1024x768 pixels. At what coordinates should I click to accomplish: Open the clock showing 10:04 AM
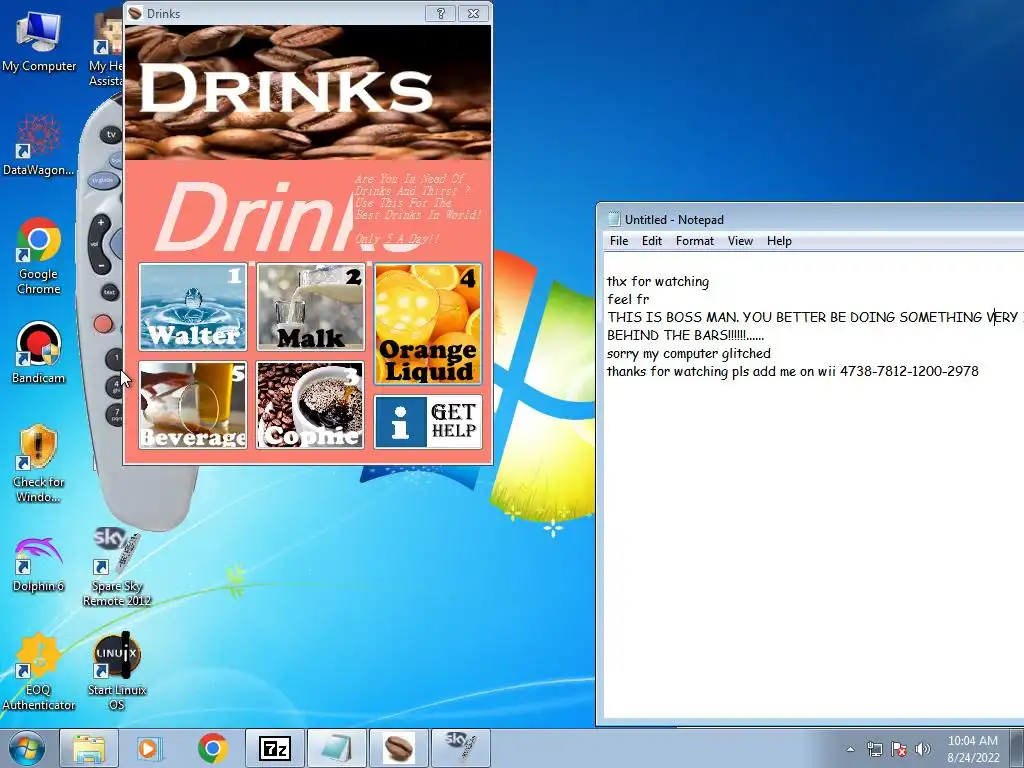click(973, 749)
